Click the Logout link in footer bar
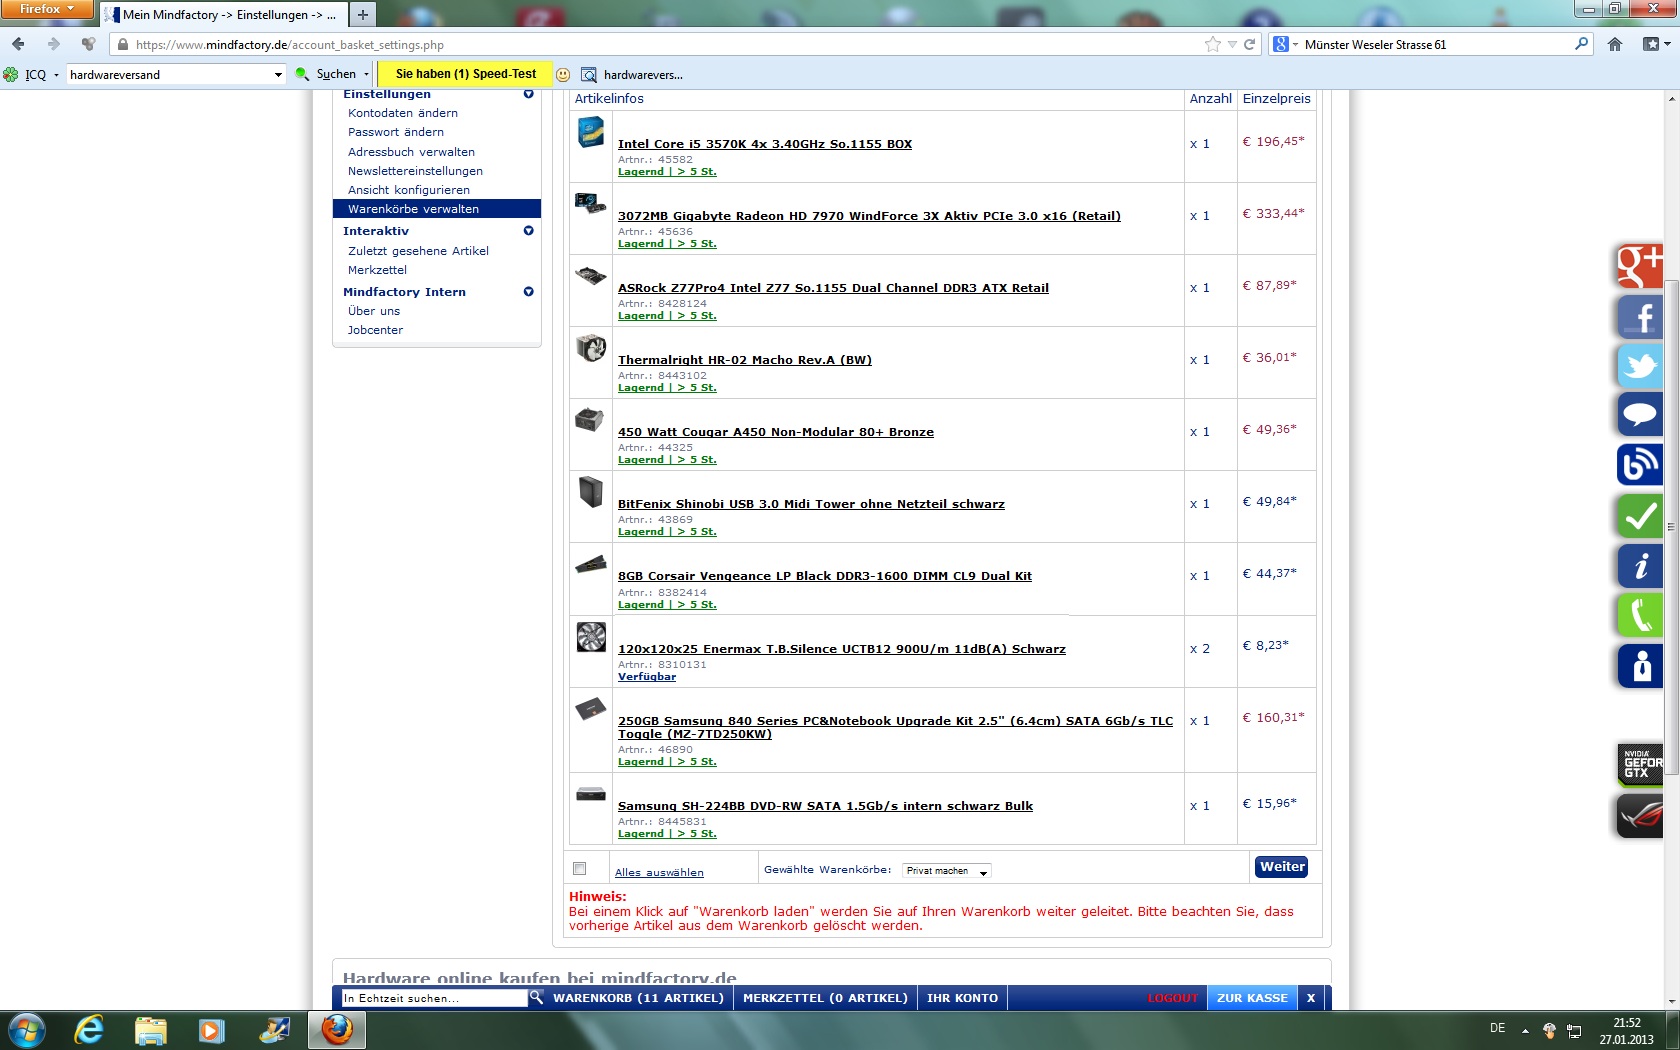Screen dimensions: 1680x1050 coord(1173,998)
